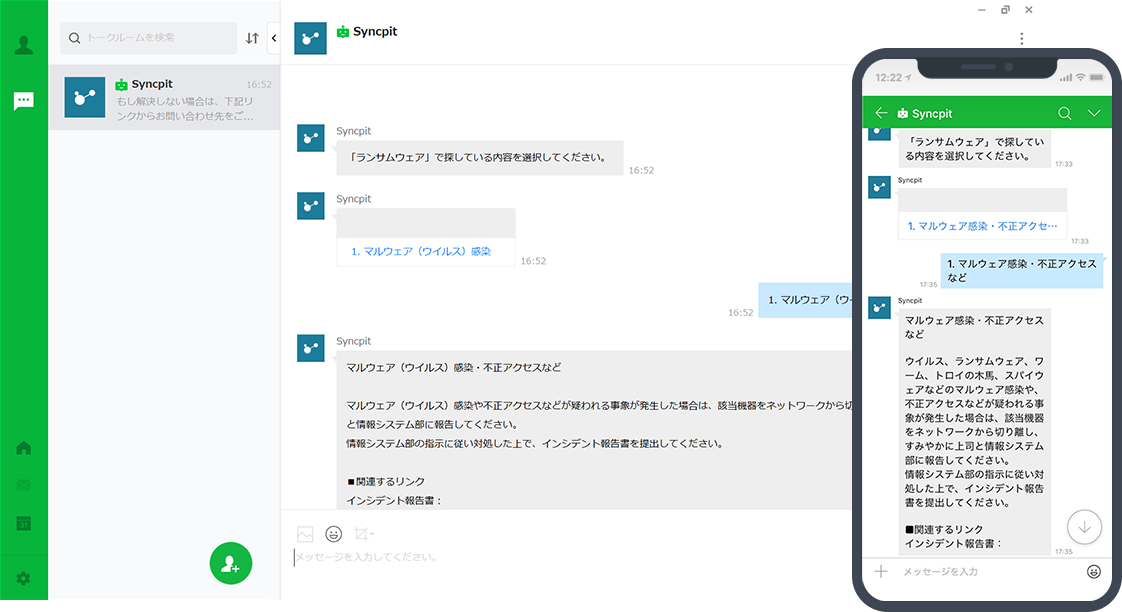Image resolution: width=1122 pixels, height=612 pixels.
Task: Minimize the LINE WORKS window
Action: [982, 10]
